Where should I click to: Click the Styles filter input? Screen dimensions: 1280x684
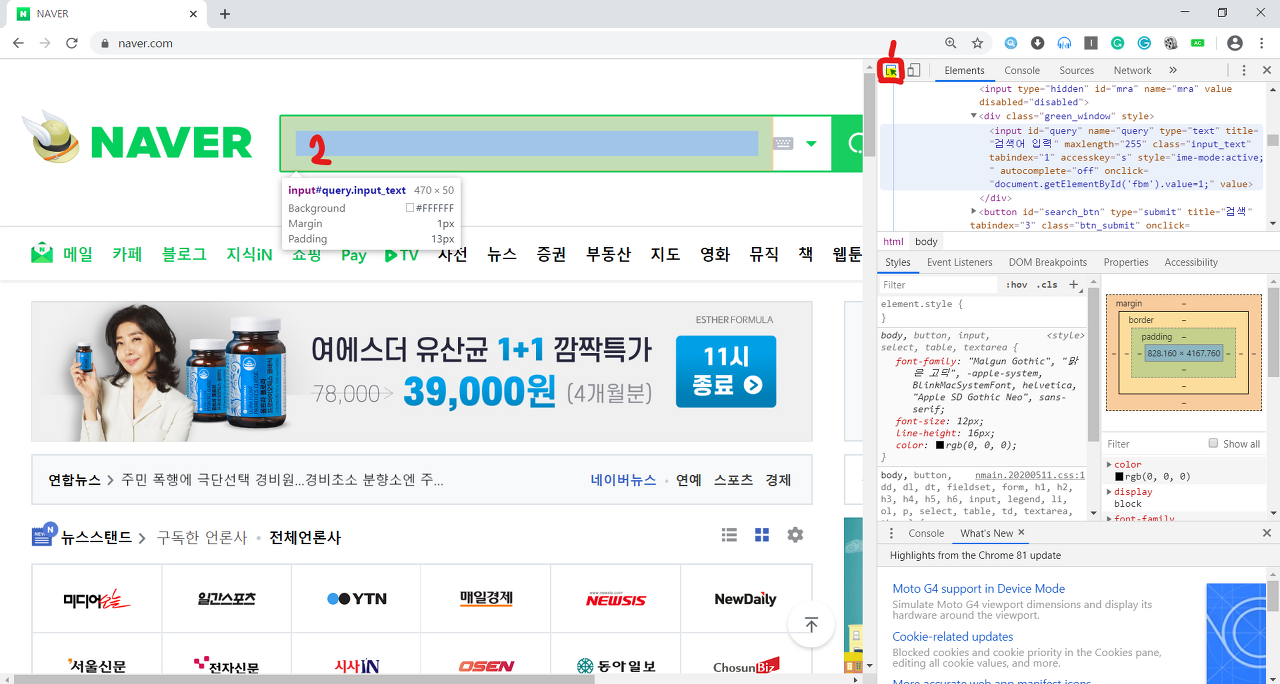[x=939, y=285]
